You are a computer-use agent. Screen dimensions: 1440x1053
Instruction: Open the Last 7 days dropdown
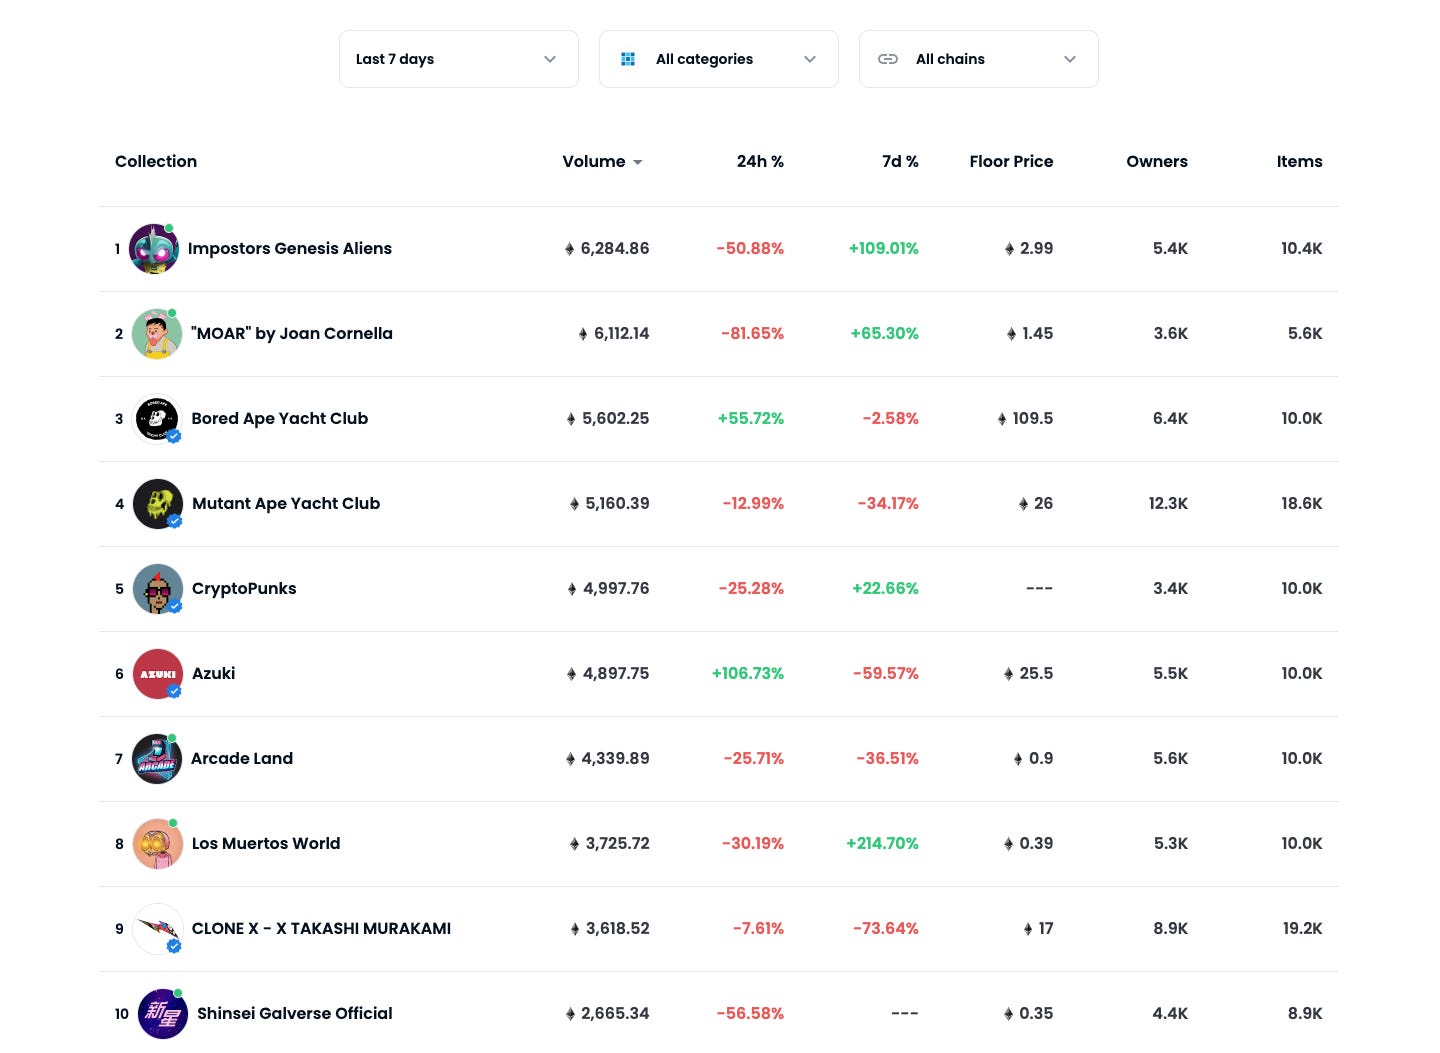point(459,59)
